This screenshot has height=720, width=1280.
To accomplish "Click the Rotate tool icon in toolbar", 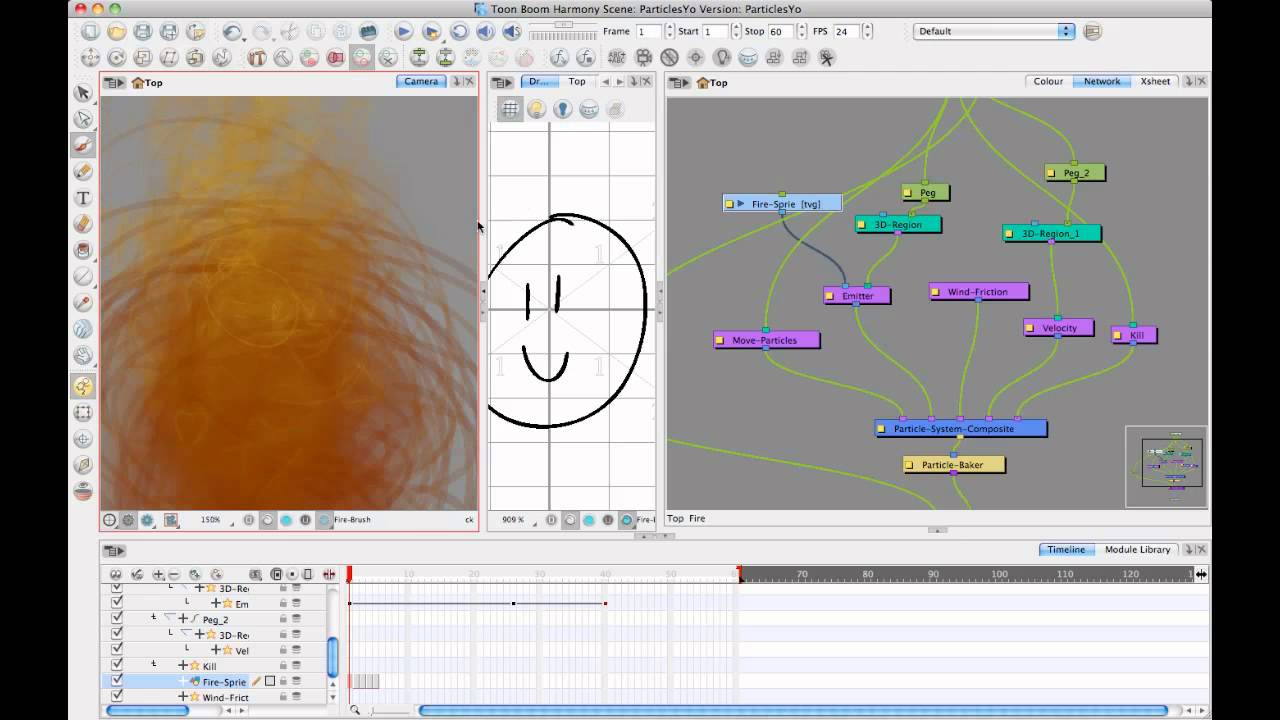I will coord(117,58).
